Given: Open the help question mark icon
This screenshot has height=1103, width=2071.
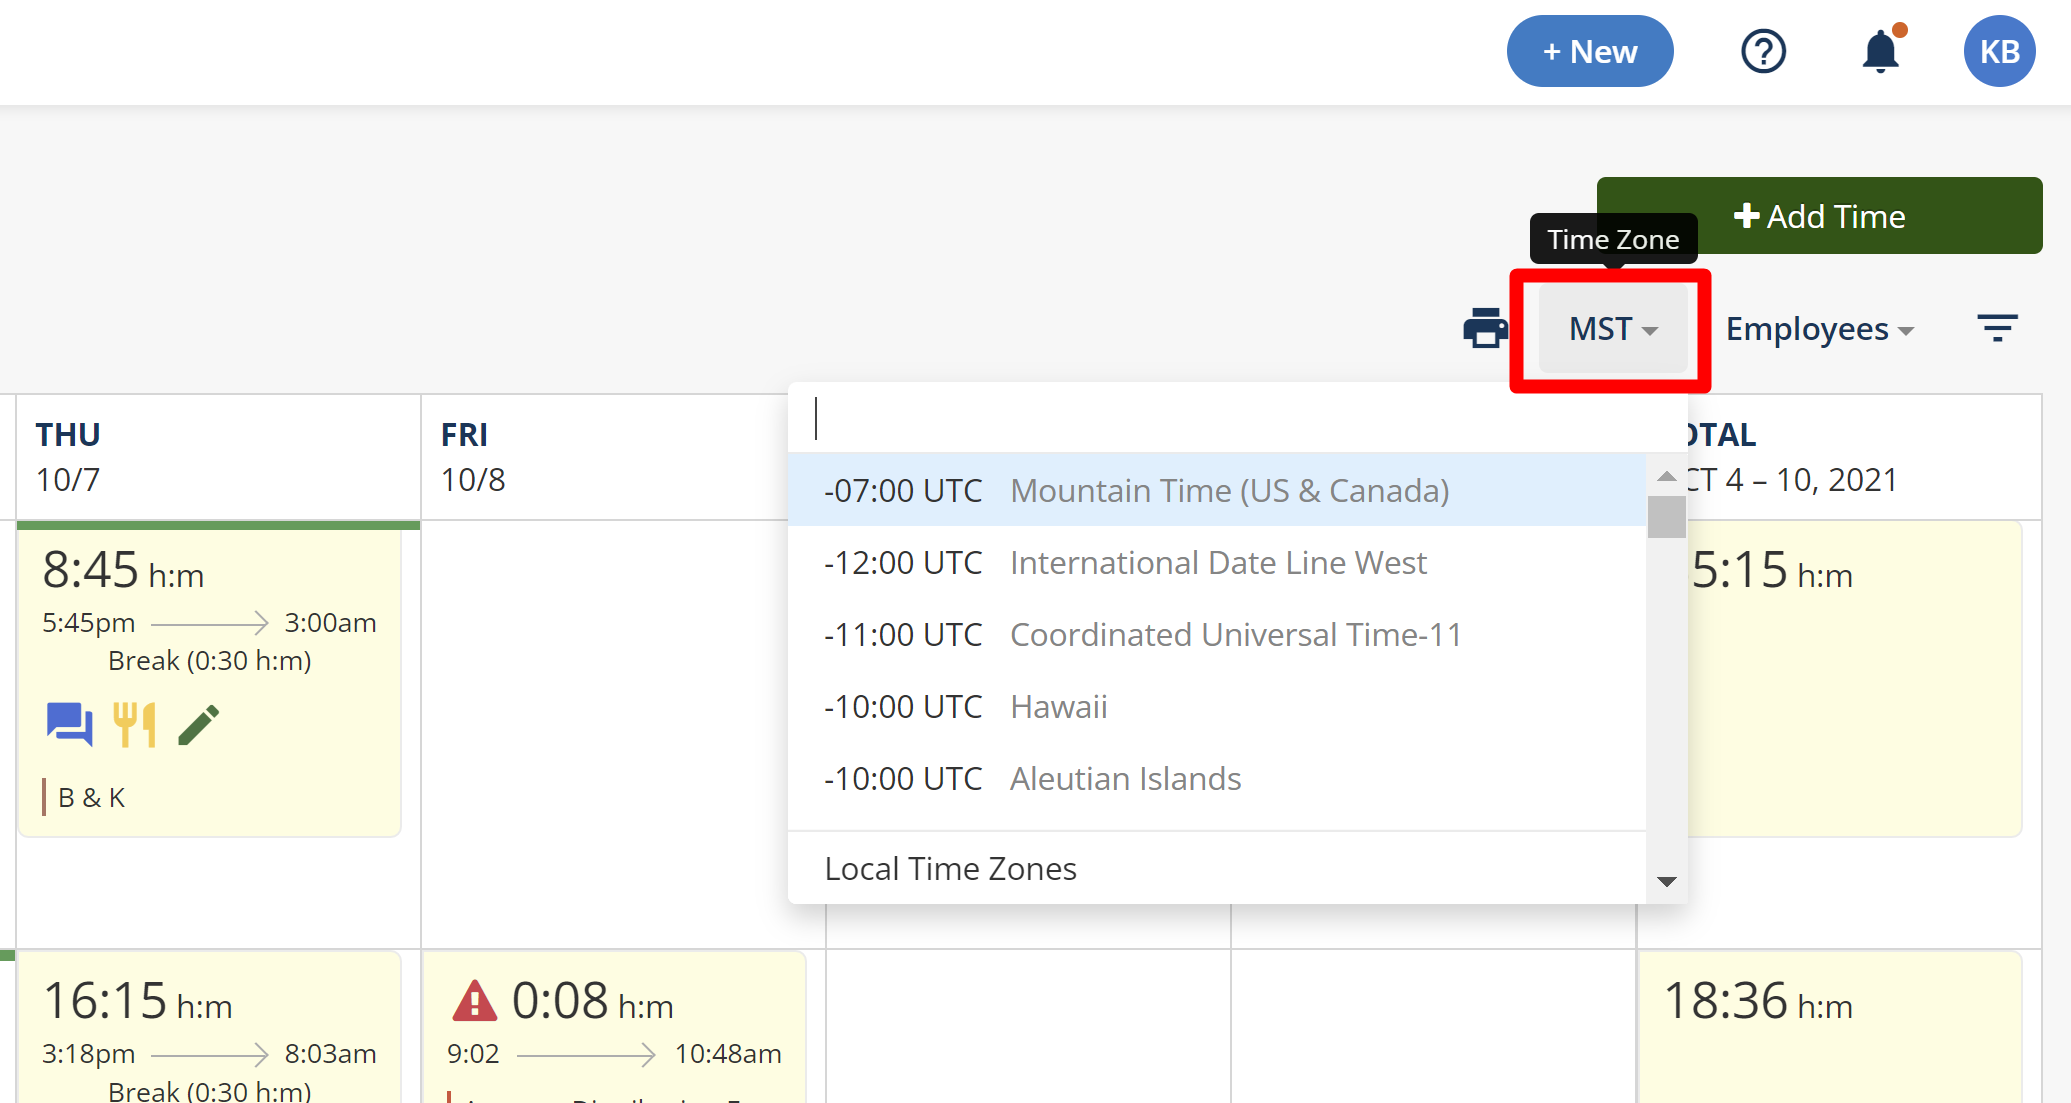Looking at the screenshot, I should point(1763,51).
